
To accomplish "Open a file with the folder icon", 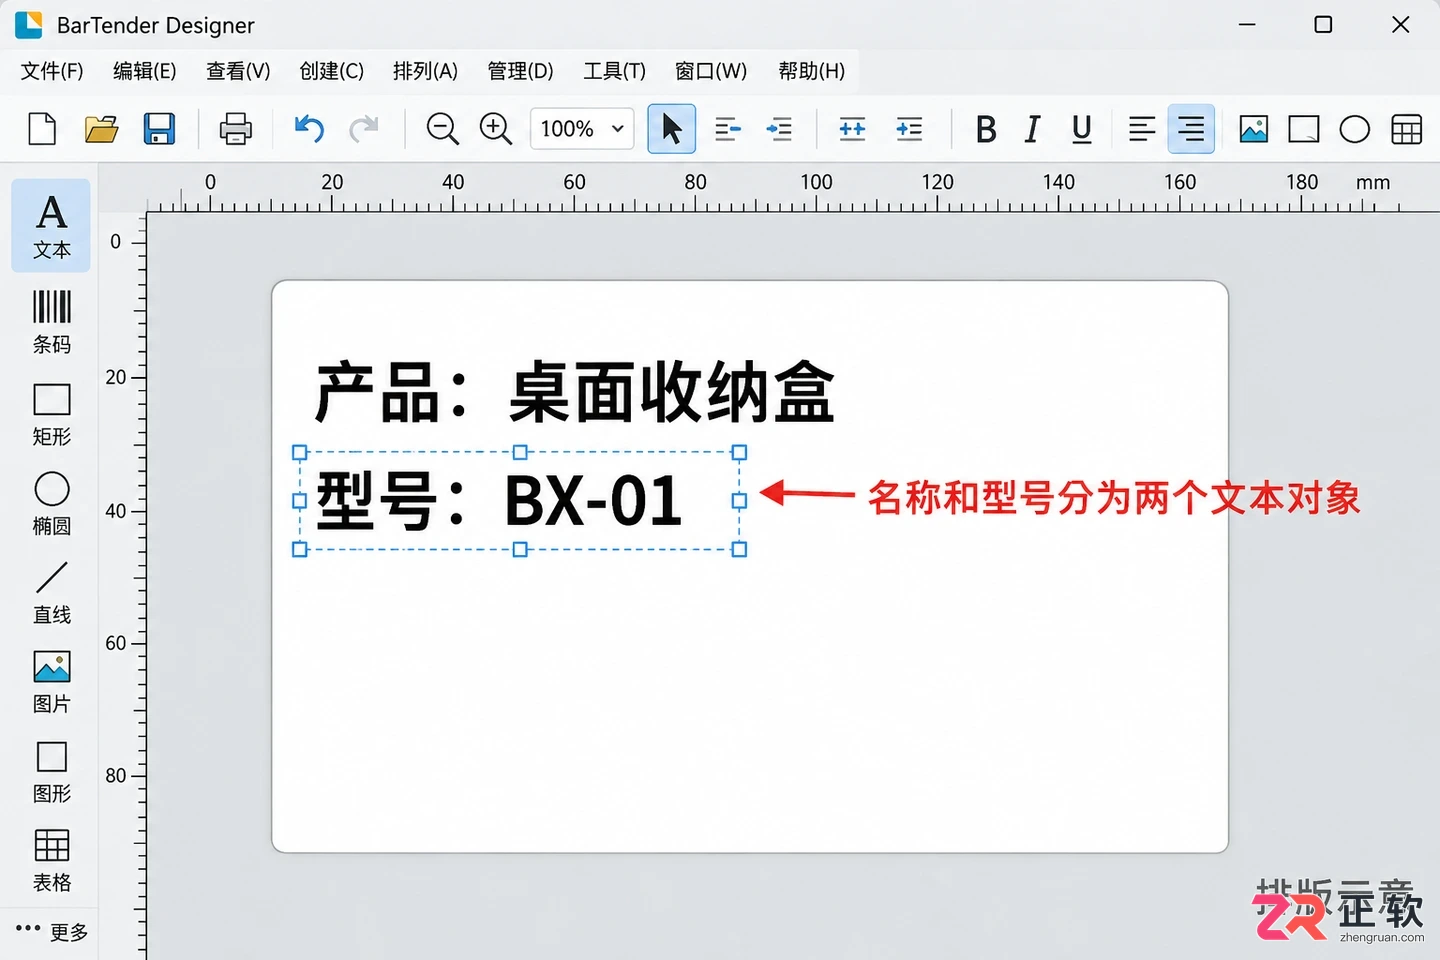I will 101,129.
